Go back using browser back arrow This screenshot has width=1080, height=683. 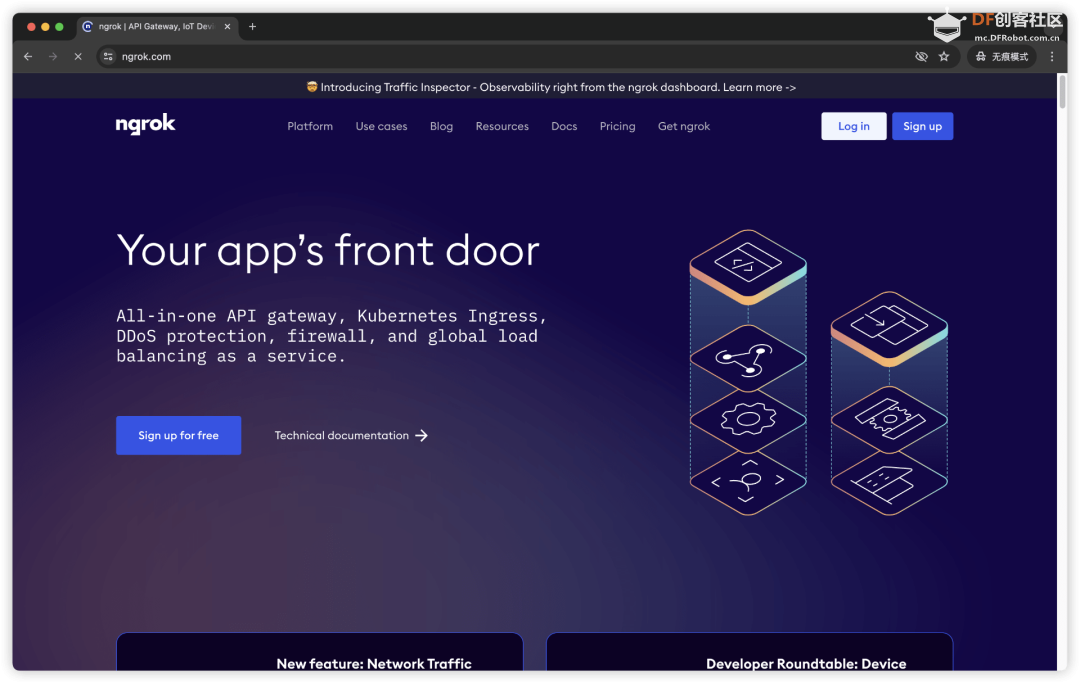point(28,56)
